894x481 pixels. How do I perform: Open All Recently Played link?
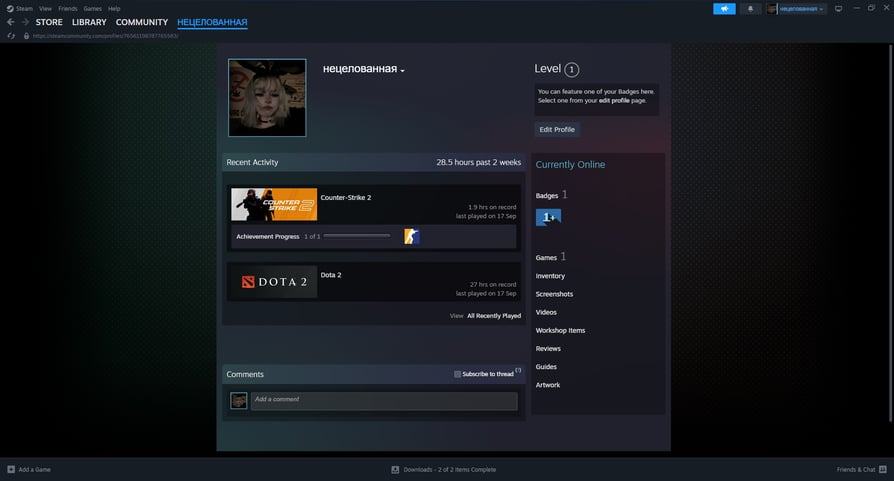(x=494, y=316)
